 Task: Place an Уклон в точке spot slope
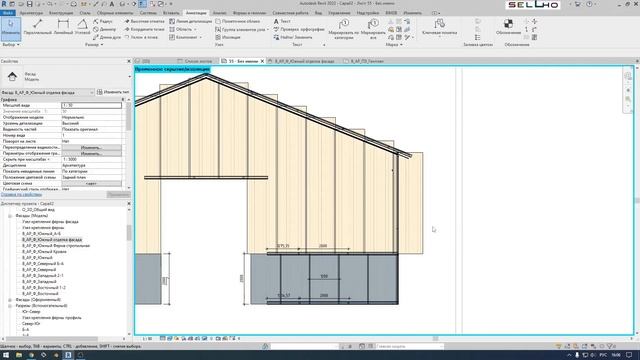(141, 37)
